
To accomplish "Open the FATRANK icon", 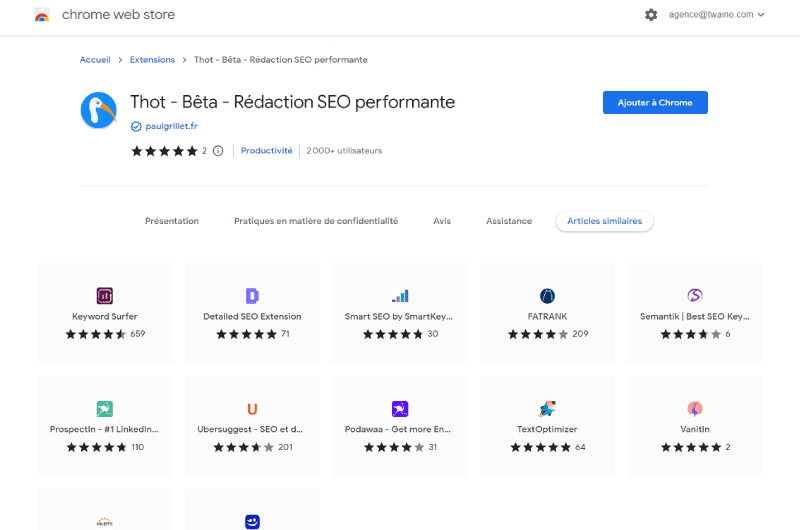I will 547,296.
